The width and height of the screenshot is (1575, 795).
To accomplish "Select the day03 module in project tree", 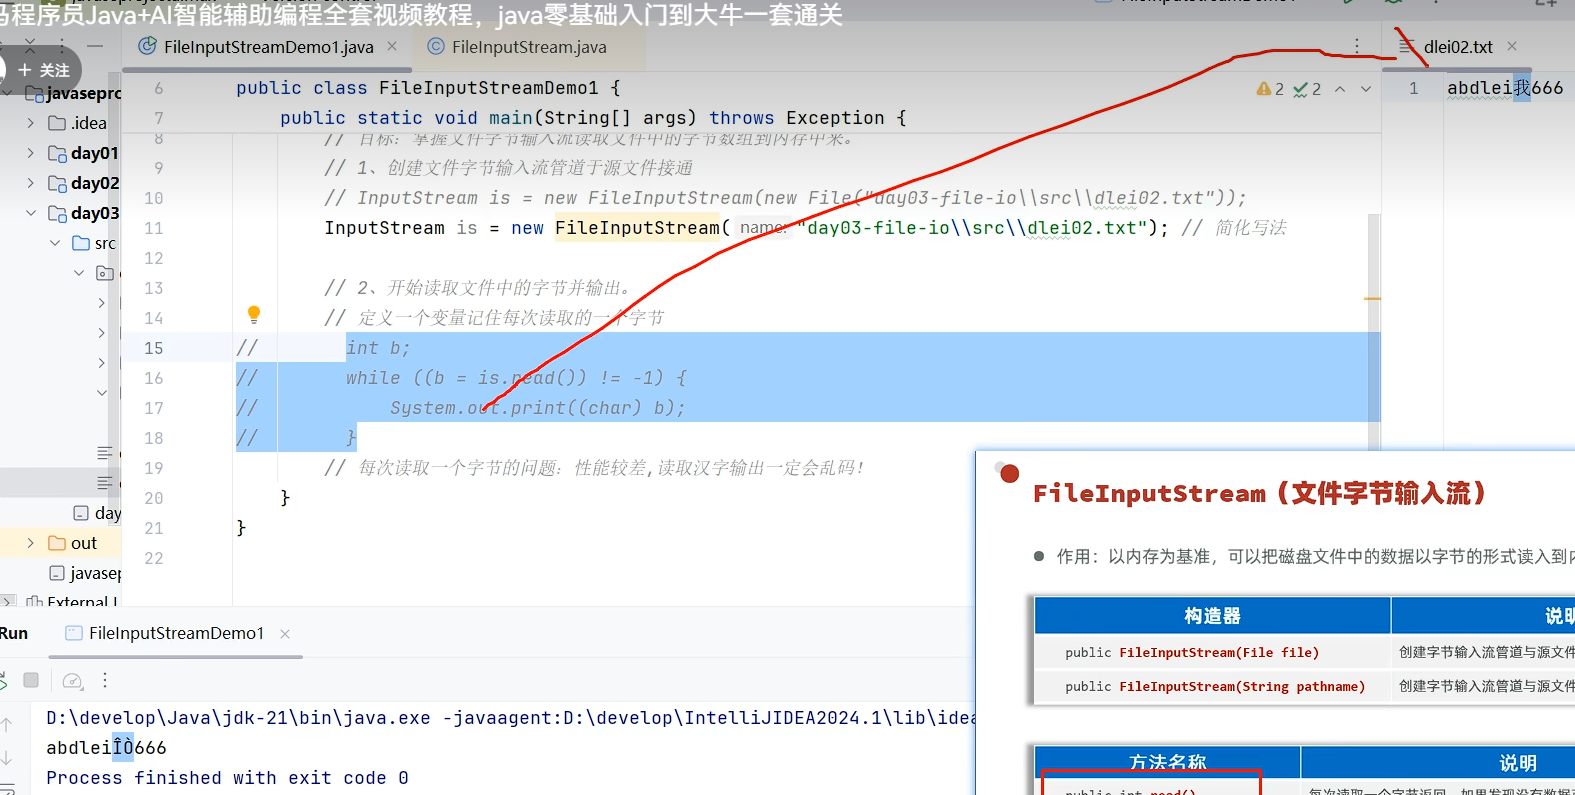I will [x=95, y=213].
